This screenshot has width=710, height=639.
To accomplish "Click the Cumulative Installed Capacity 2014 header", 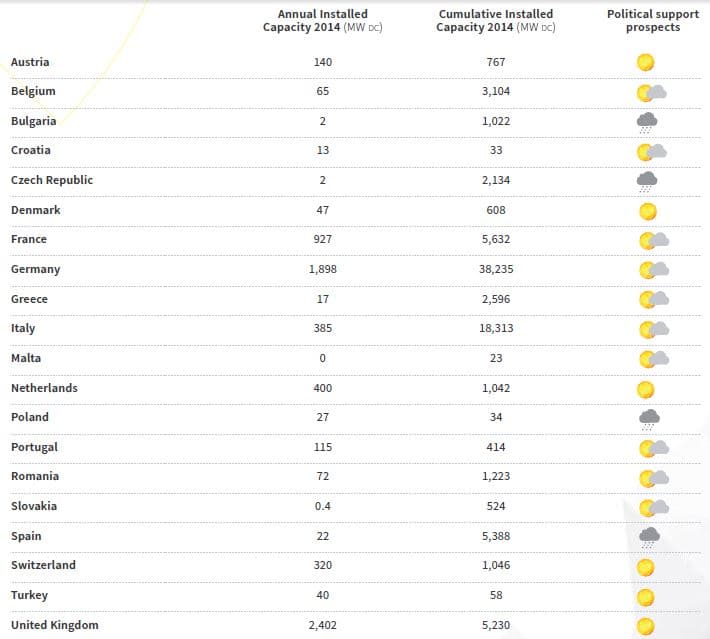I will click(496, 21).
